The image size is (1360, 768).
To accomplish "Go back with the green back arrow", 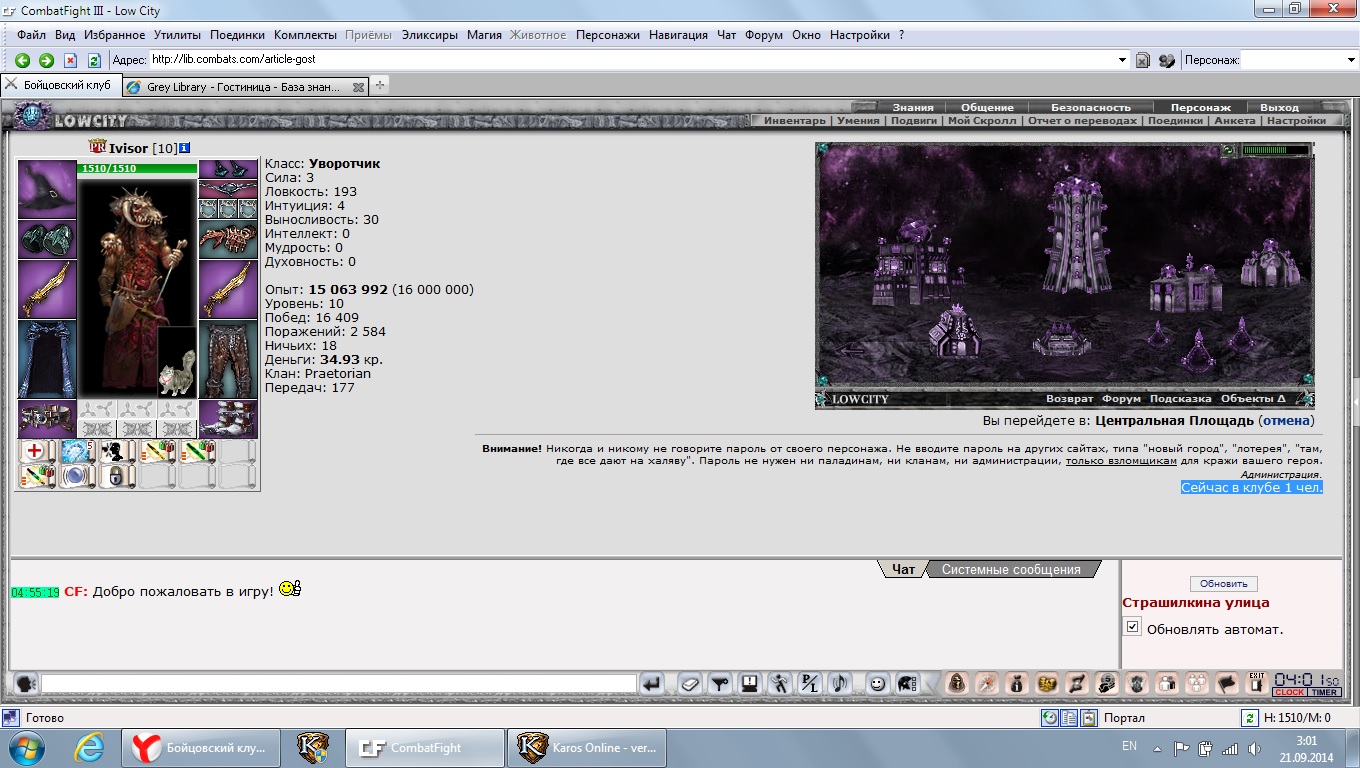I will pyautogui.click(x=22, y=60).
